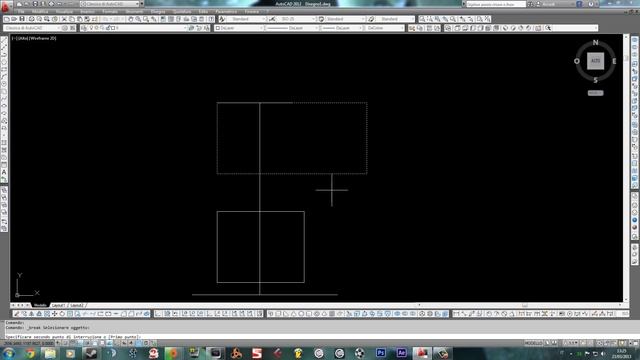640x360 pixels.
Task: Click Cut icon in Standard toolbar
Action: coord(64,19)
